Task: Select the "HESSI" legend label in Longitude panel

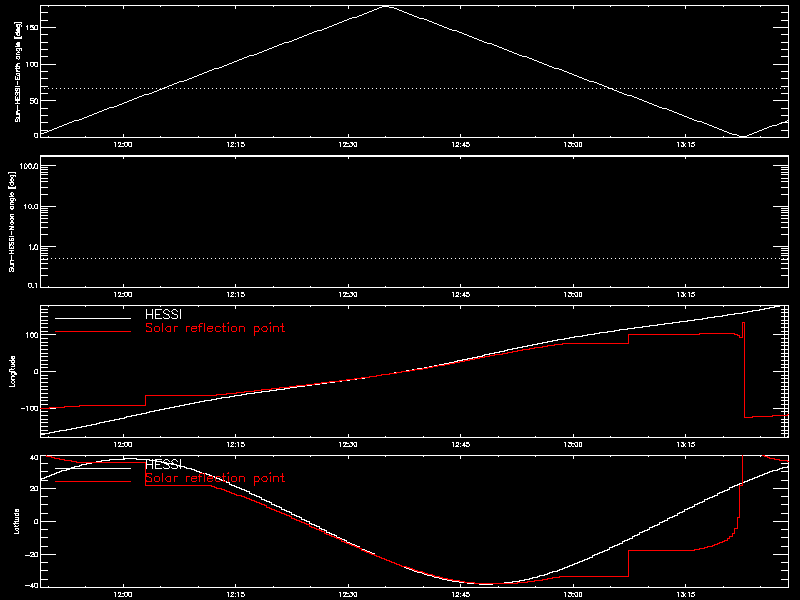Action: (x=163, y=314)
